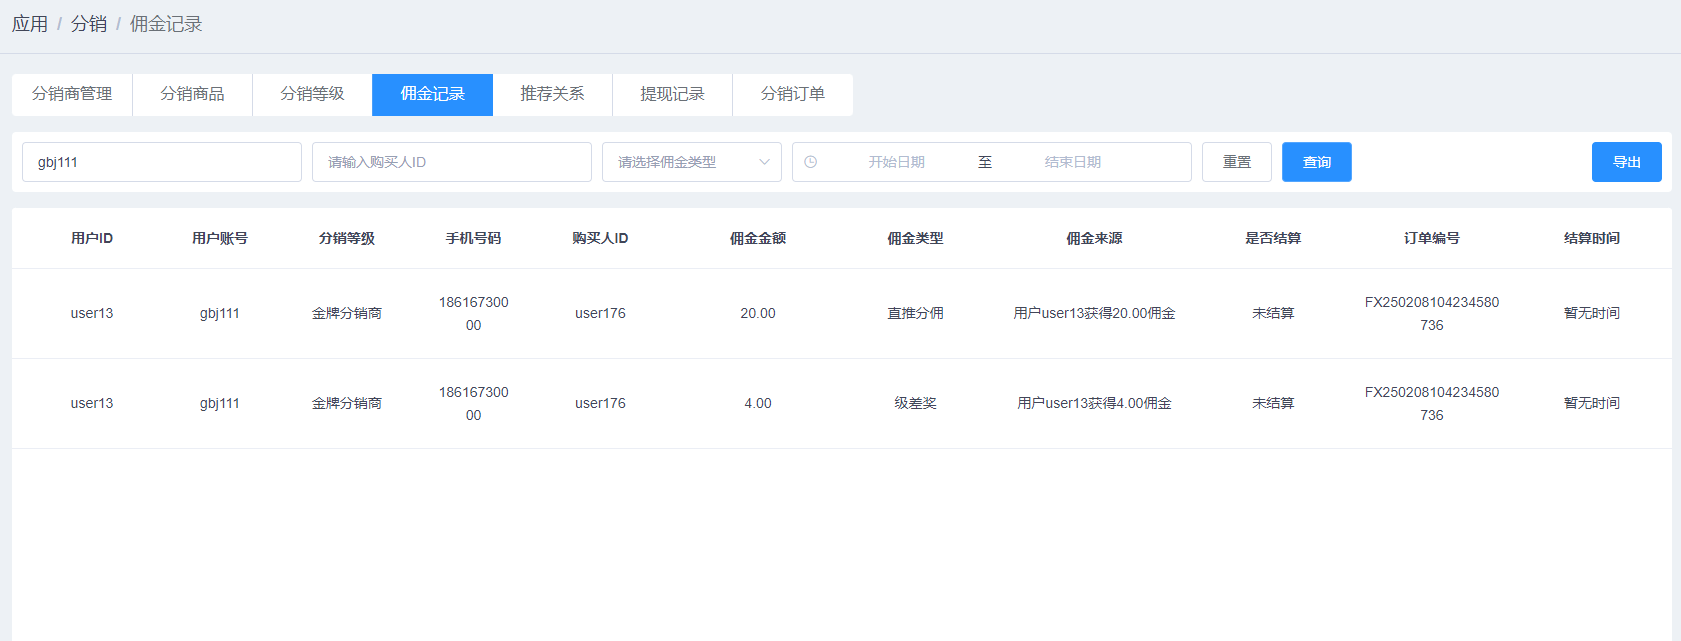Switch to the 分销商品 tab
Image resolution: width=1681 pixels, height=641 pixels.
pos(192,94)
